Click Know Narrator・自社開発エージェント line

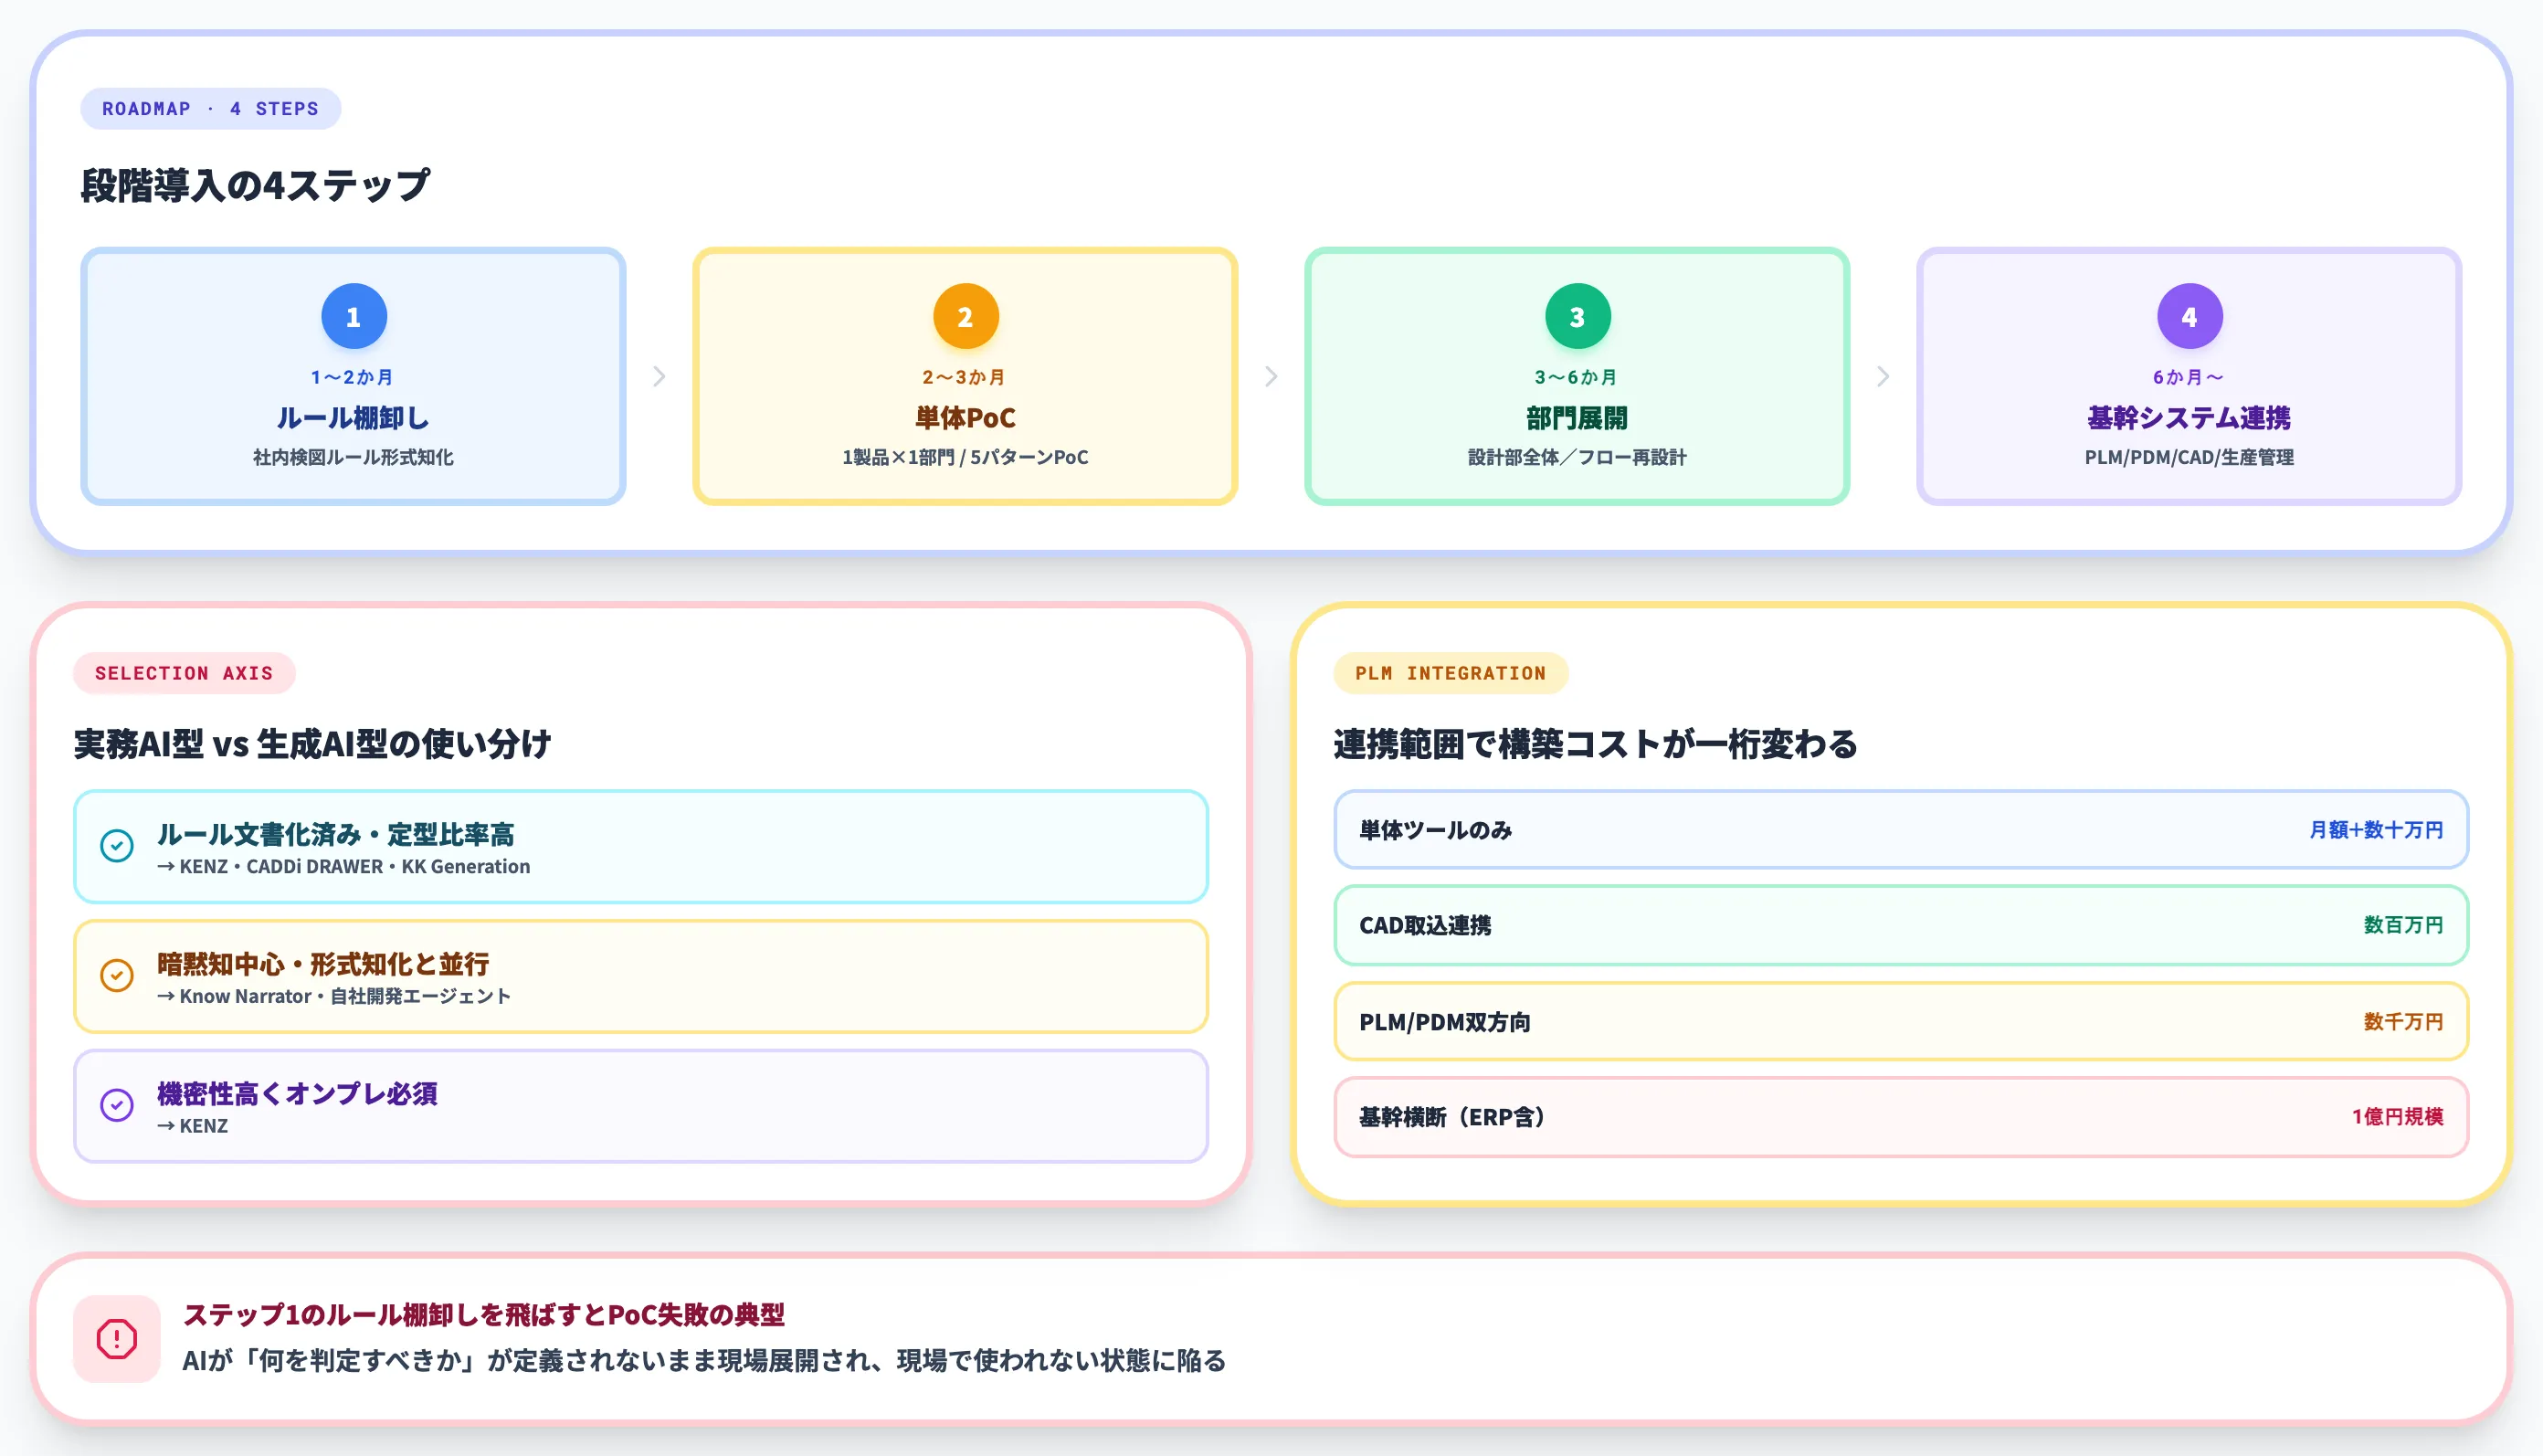pyautogui.click(x=334, y=996)
